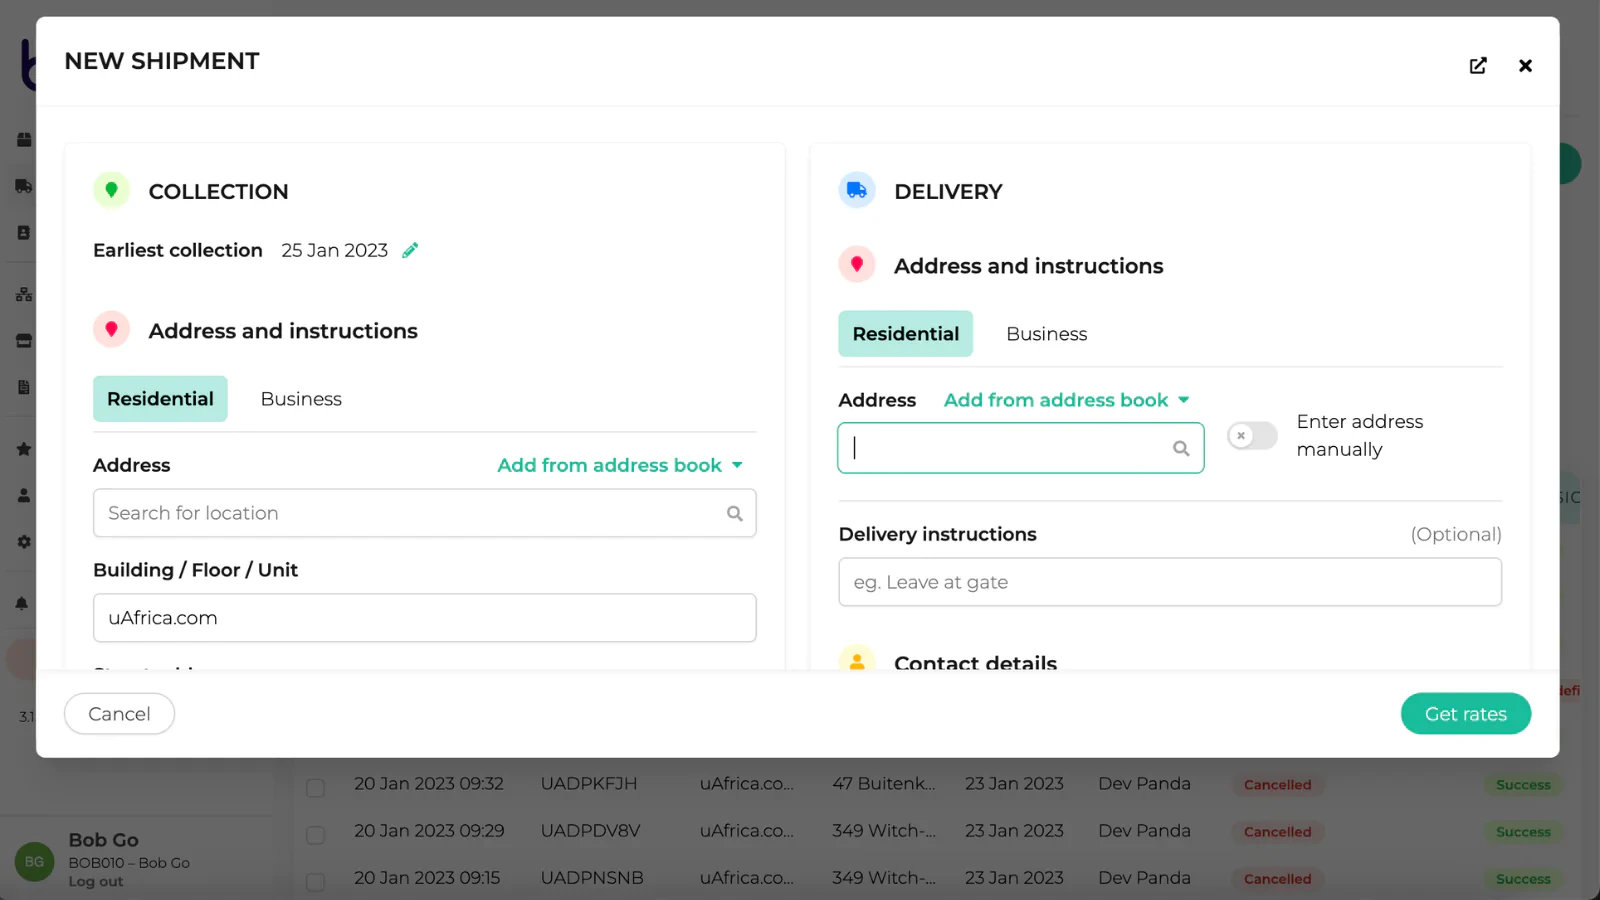Expand delivery Add from address book dropdown
The height and width of the screenshot is (900, 1600).
1066,400
